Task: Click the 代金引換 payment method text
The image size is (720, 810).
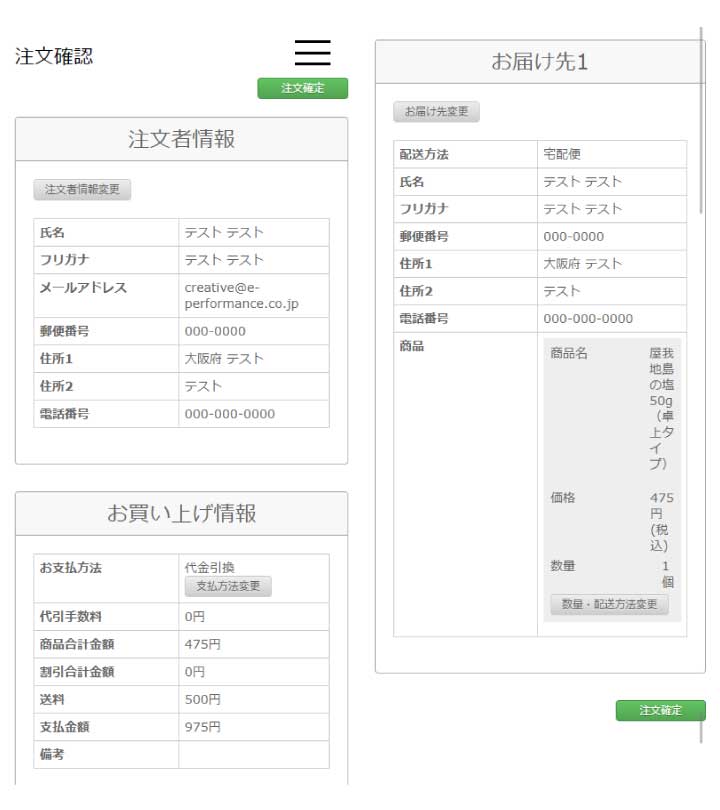Action: coord(209,567)
